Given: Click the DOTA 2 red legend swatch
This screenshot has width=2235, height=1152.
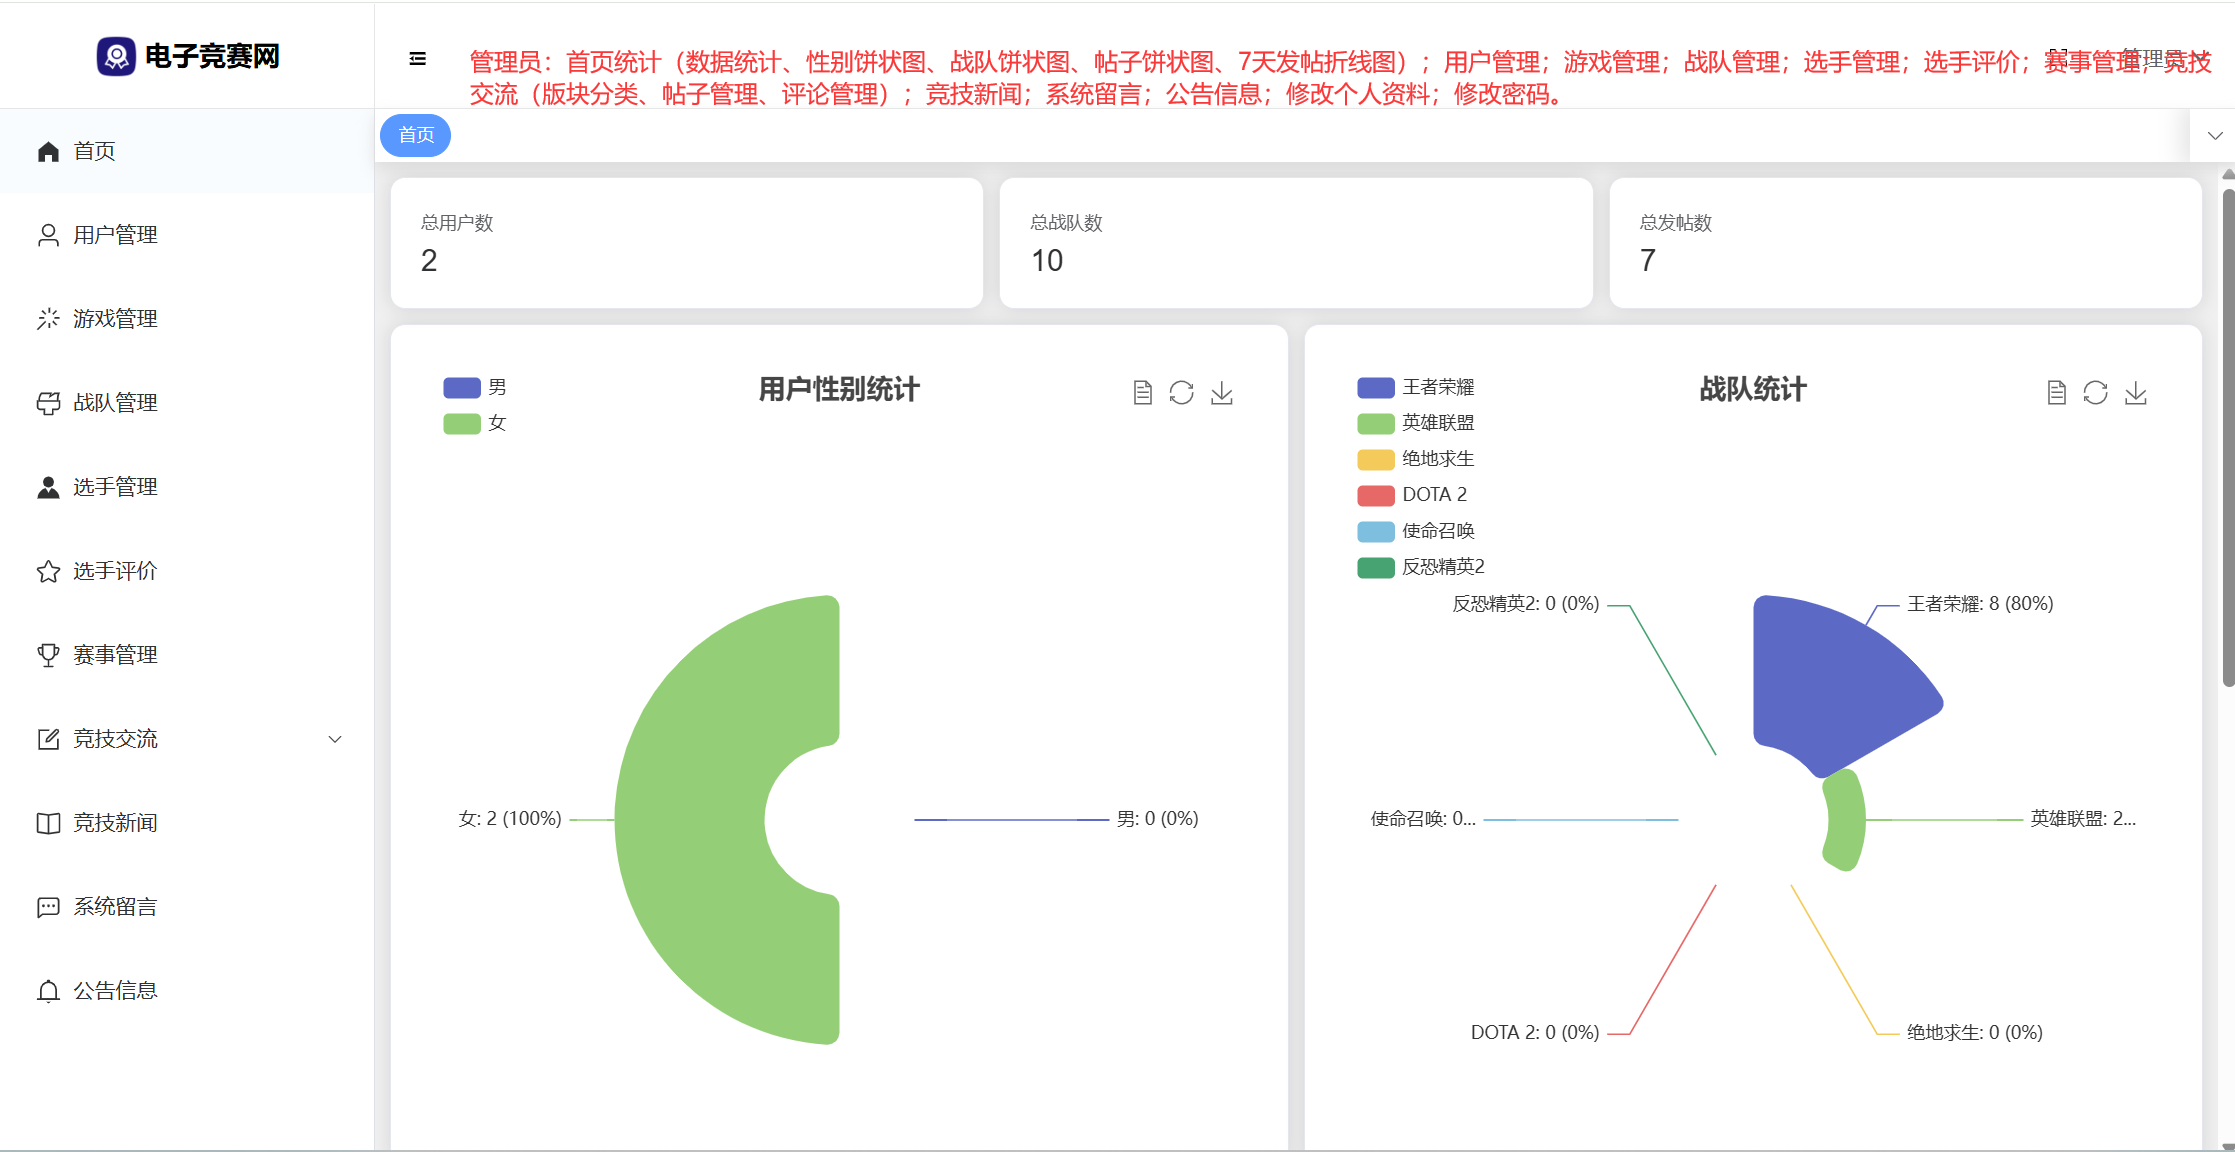Looking at the screenshot, I should pos(1376,496).
